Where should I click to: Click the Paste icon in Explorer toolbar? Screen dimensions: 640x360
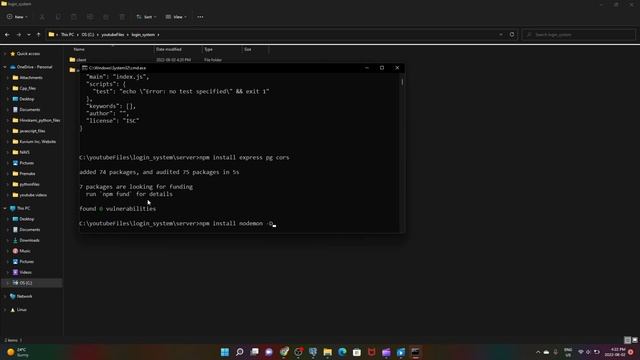click(x=74, y=17)
